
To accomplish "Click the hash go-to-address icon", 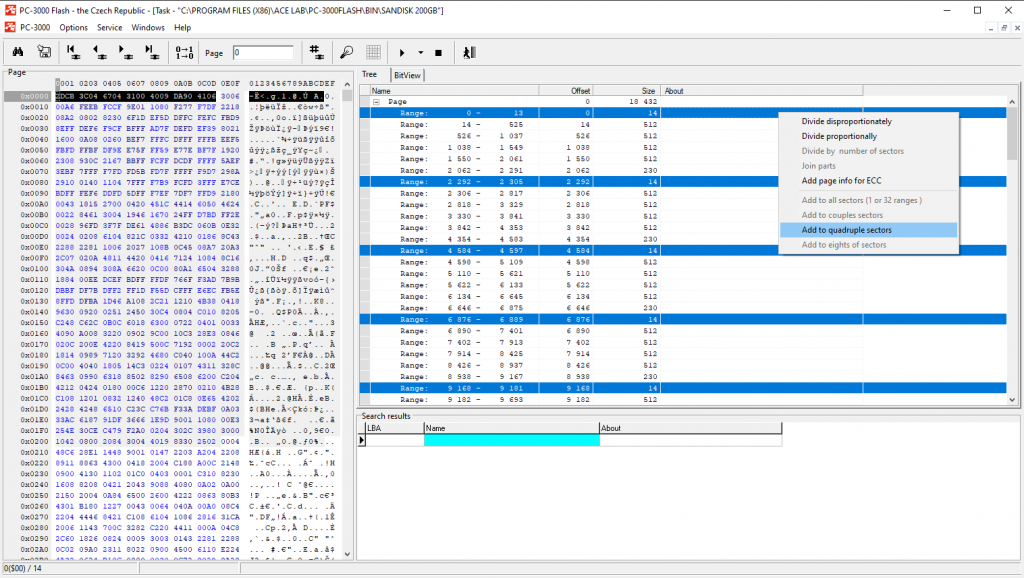I will tap(315, 52).
